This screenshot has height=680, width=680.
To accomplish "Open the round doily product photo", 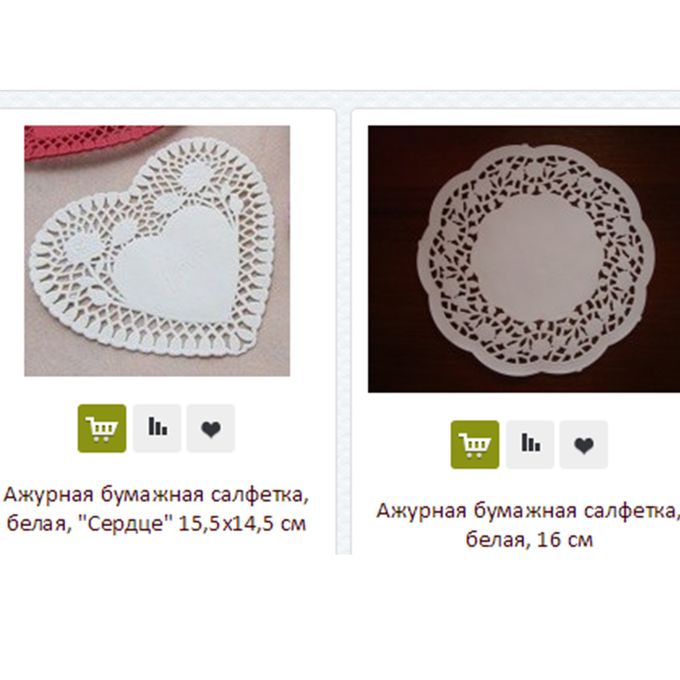I will [x=524, y=259].
